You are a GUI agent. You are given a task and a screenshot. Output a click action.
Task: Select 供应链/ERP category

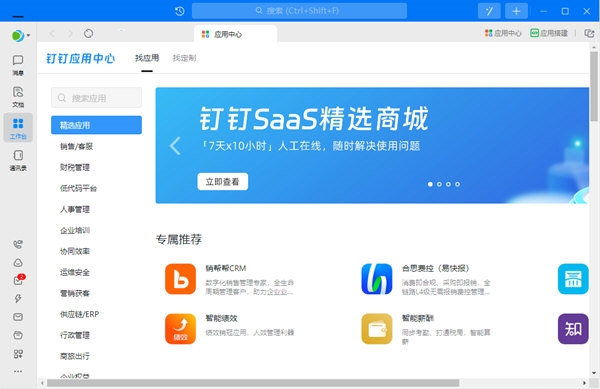pyautogui.click(x=80, y=314)
